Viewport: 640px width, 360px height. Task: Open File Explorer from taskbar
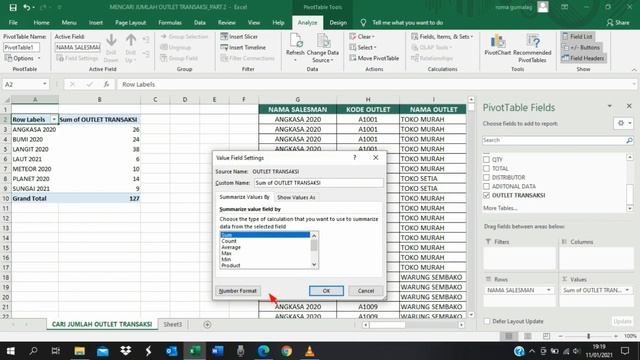80,351
